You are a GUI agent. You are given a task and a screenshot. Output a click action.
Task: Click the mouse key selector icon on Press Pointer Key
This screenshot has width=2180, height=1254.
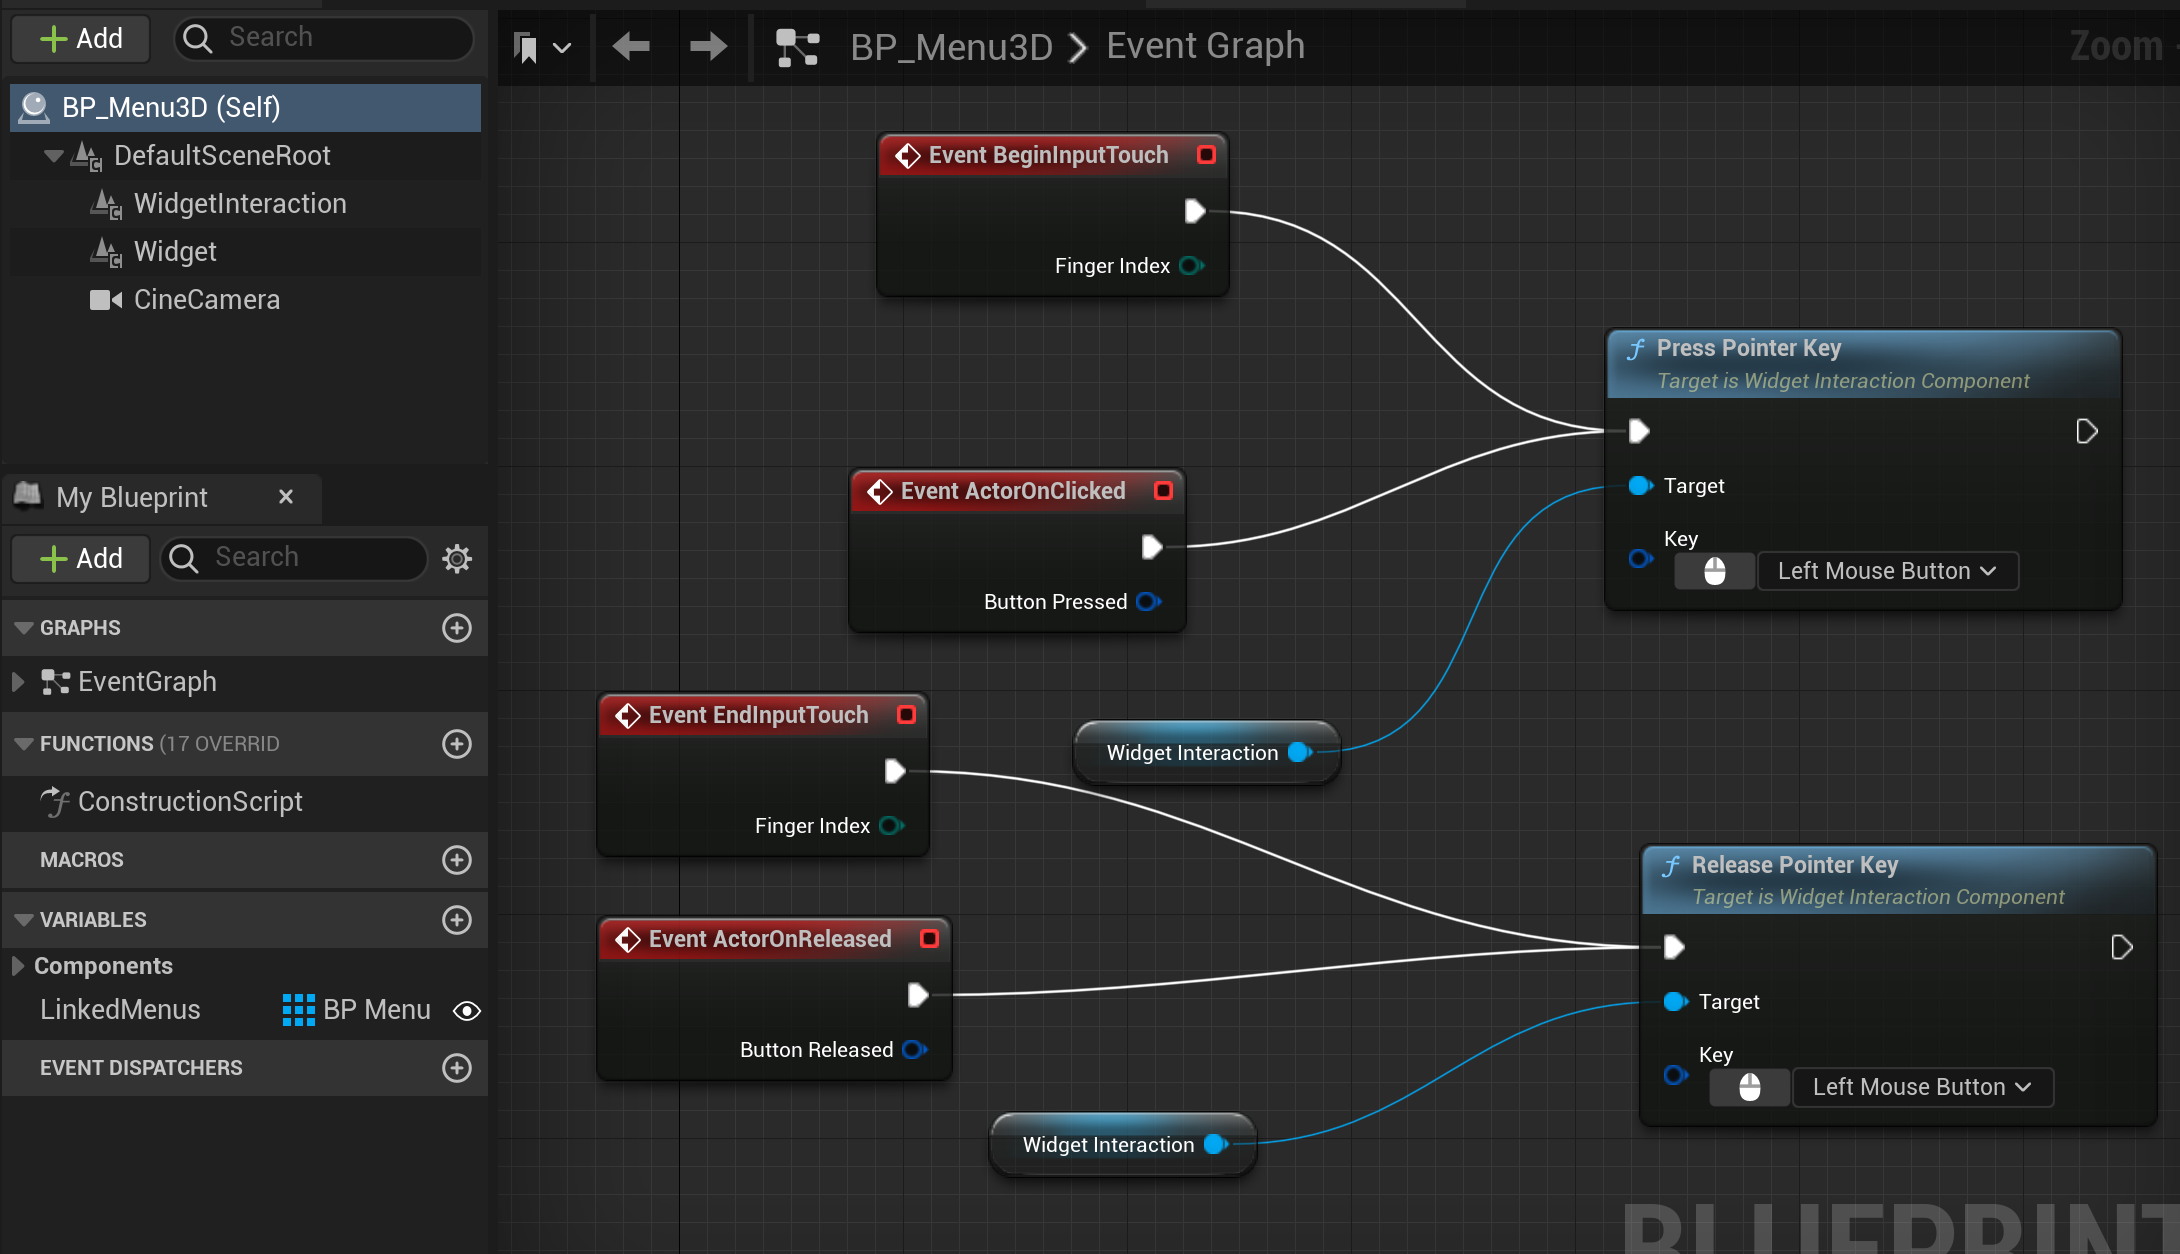point(1714,571)
